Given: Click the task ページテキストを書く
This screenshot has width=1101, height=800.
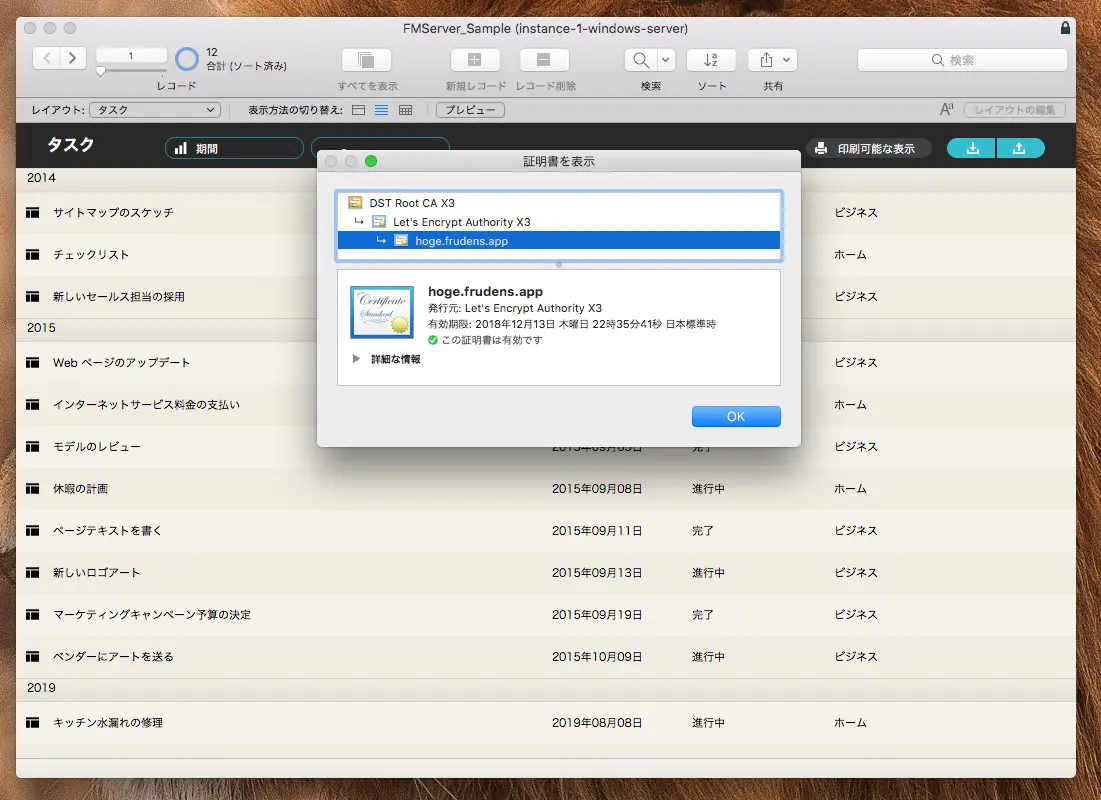Looking at the screenshot, I should [107, 531].
